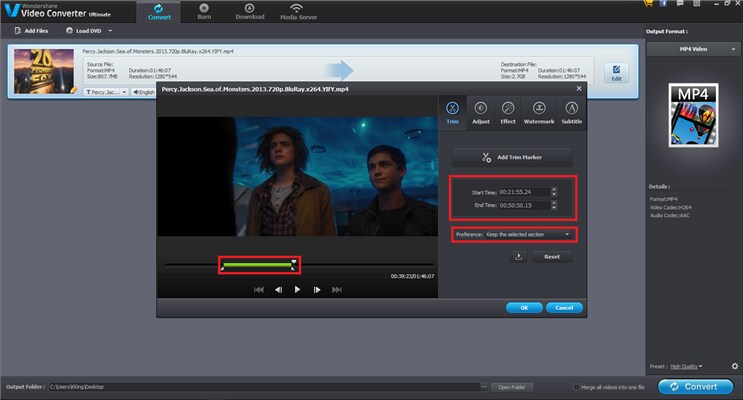Play the video preview
This screenshot has width=743, height=400.
click(x=297, y=290)
